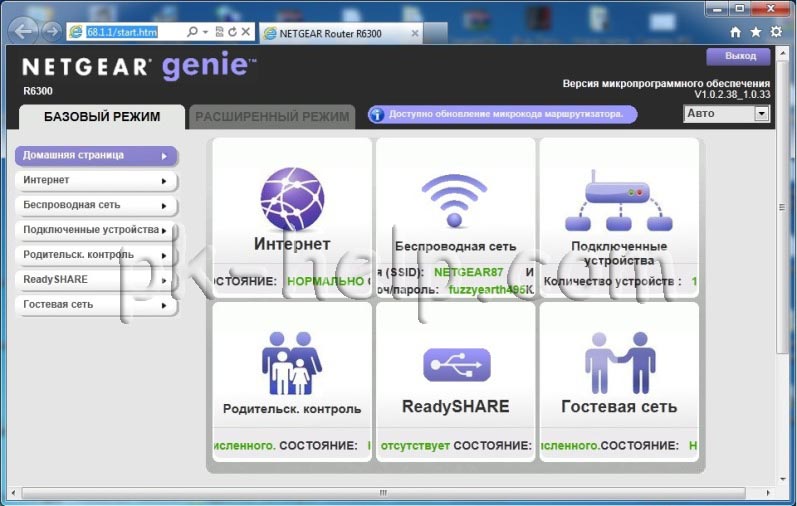Open browser Tools gear icon
Viewport: 797px width, 506px height.
click(x=776, y=32)
